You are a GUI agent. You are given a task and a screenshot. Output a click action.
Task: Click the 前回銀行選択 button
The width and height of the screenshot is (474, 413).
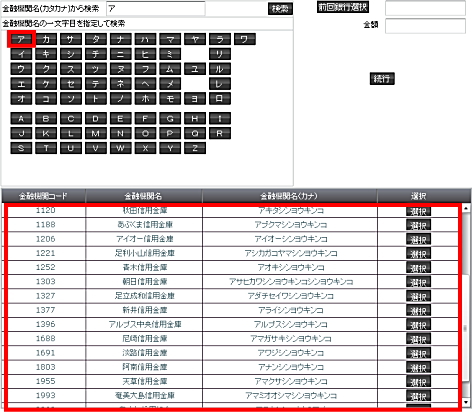pos(343,7)
